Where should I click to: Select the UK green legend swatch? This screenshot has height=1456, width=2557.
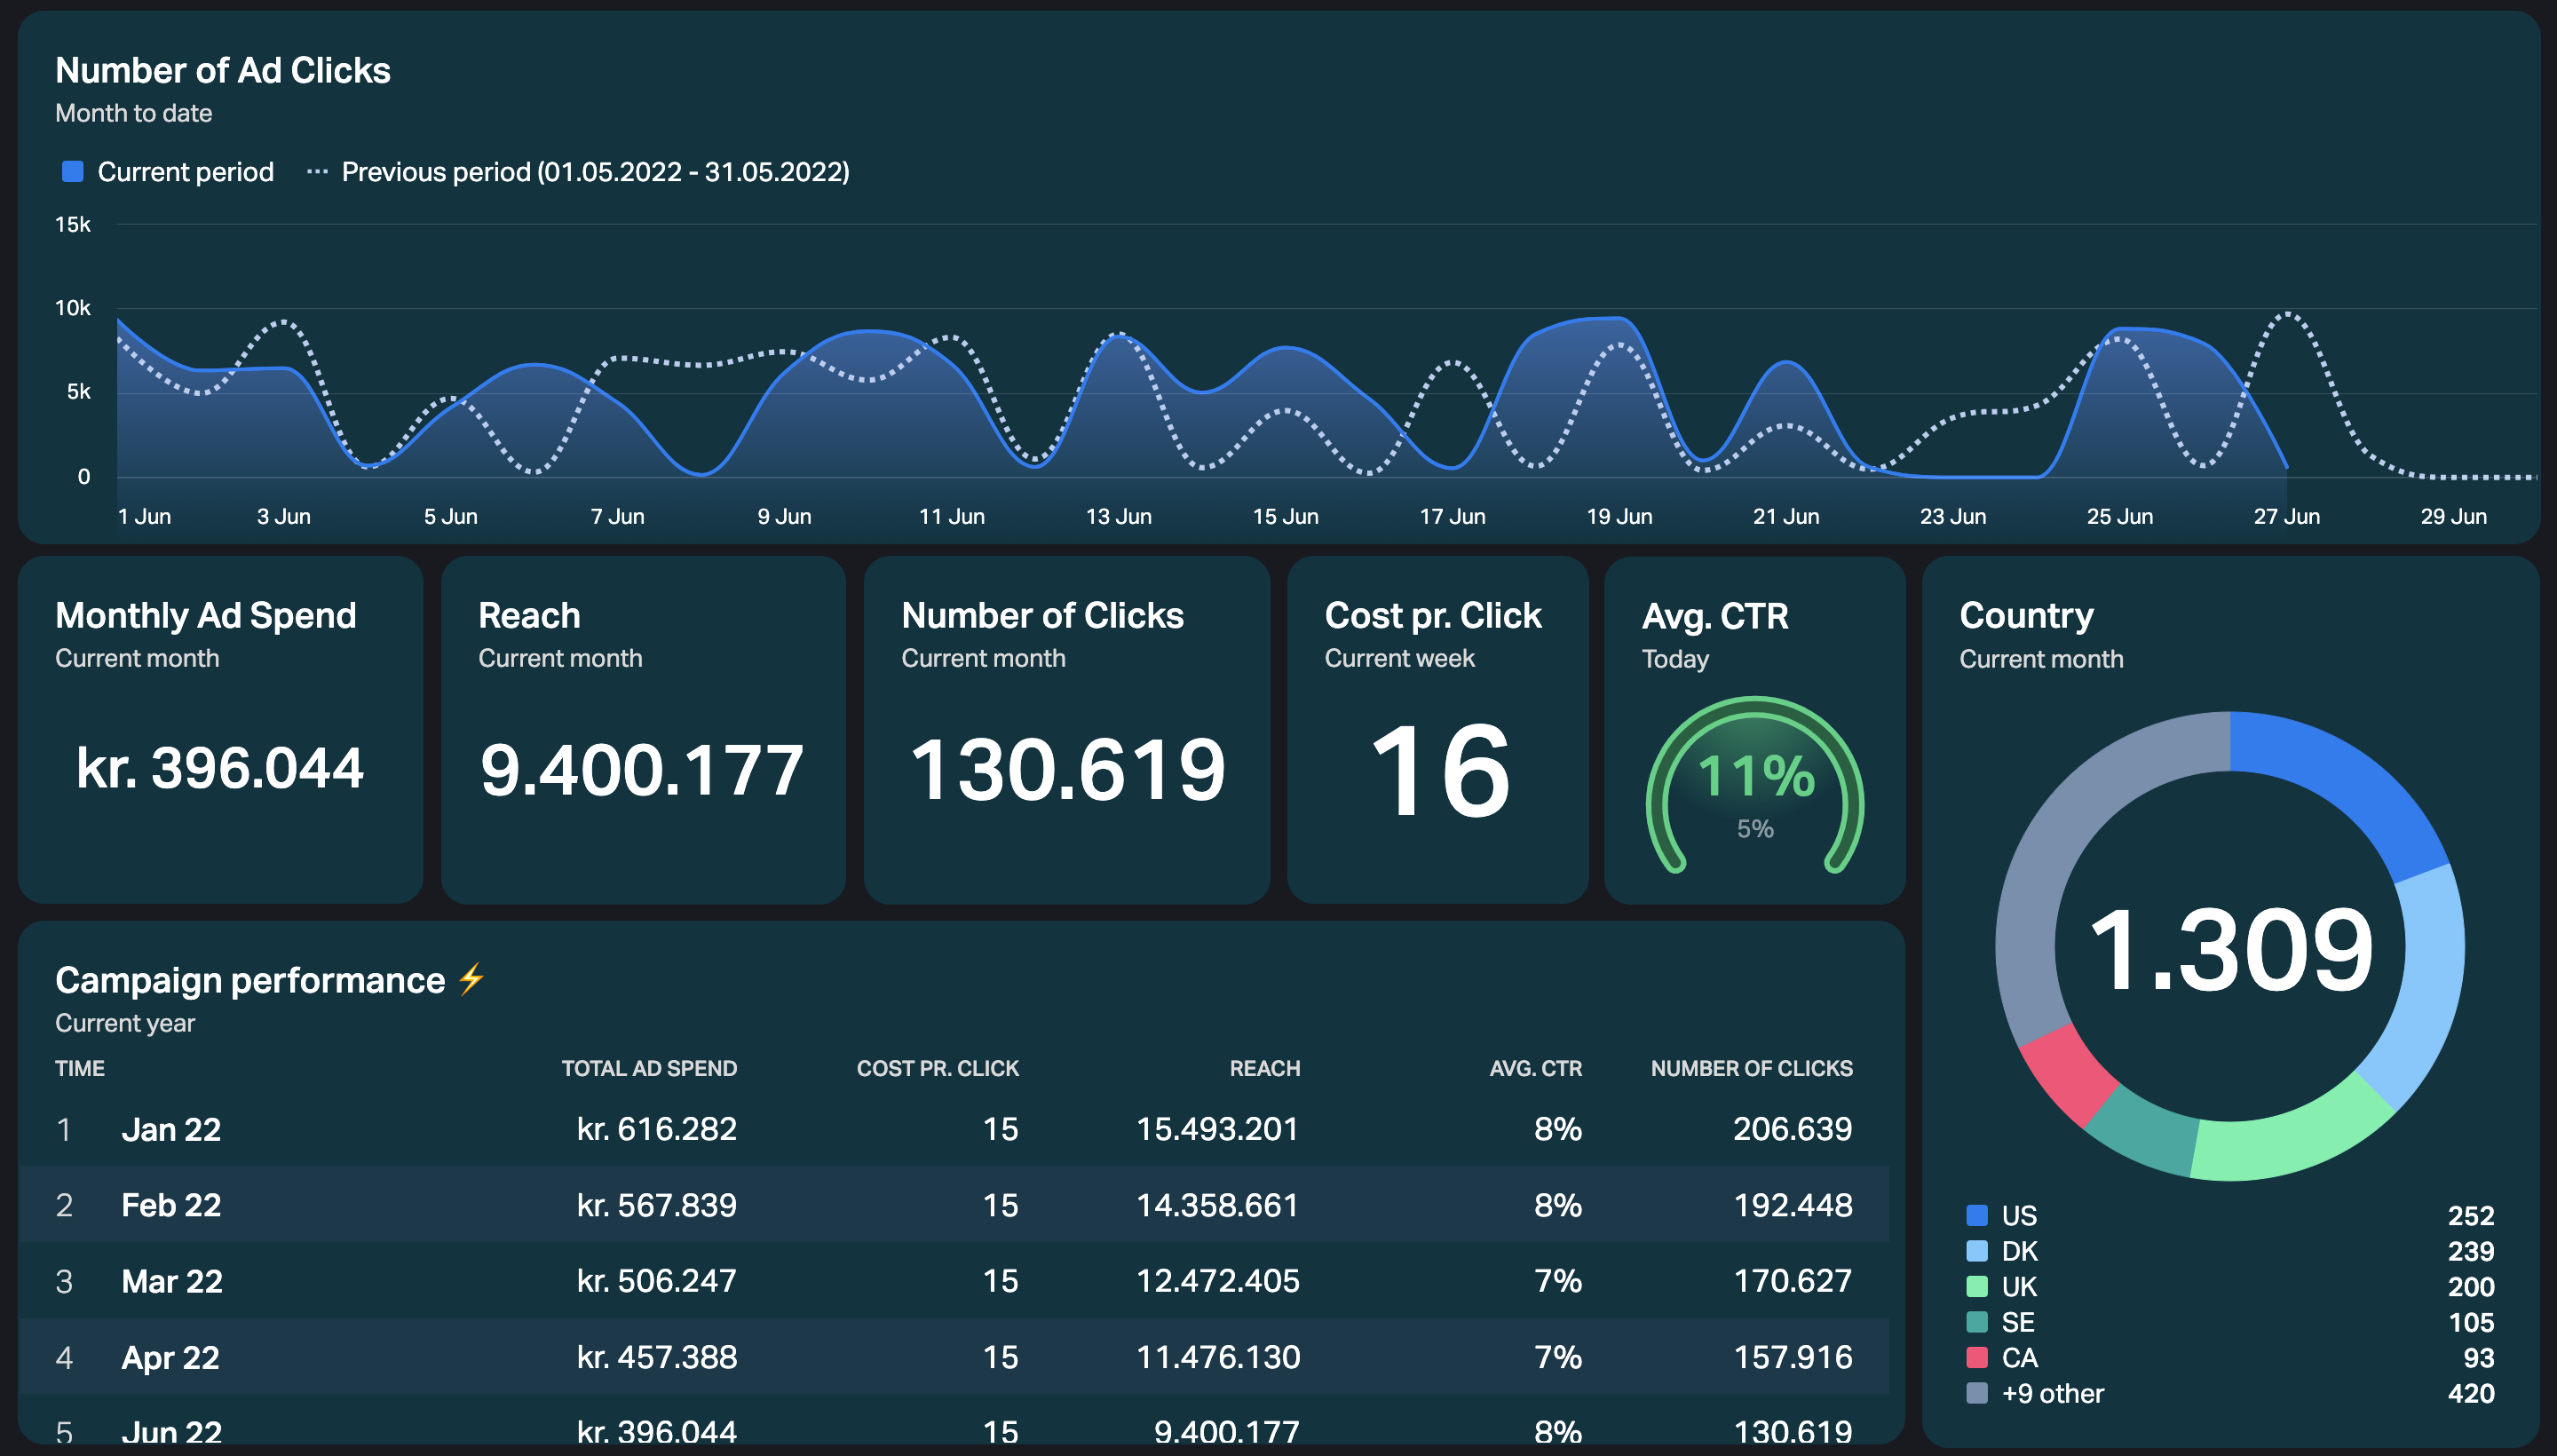pos(1976,1286)
